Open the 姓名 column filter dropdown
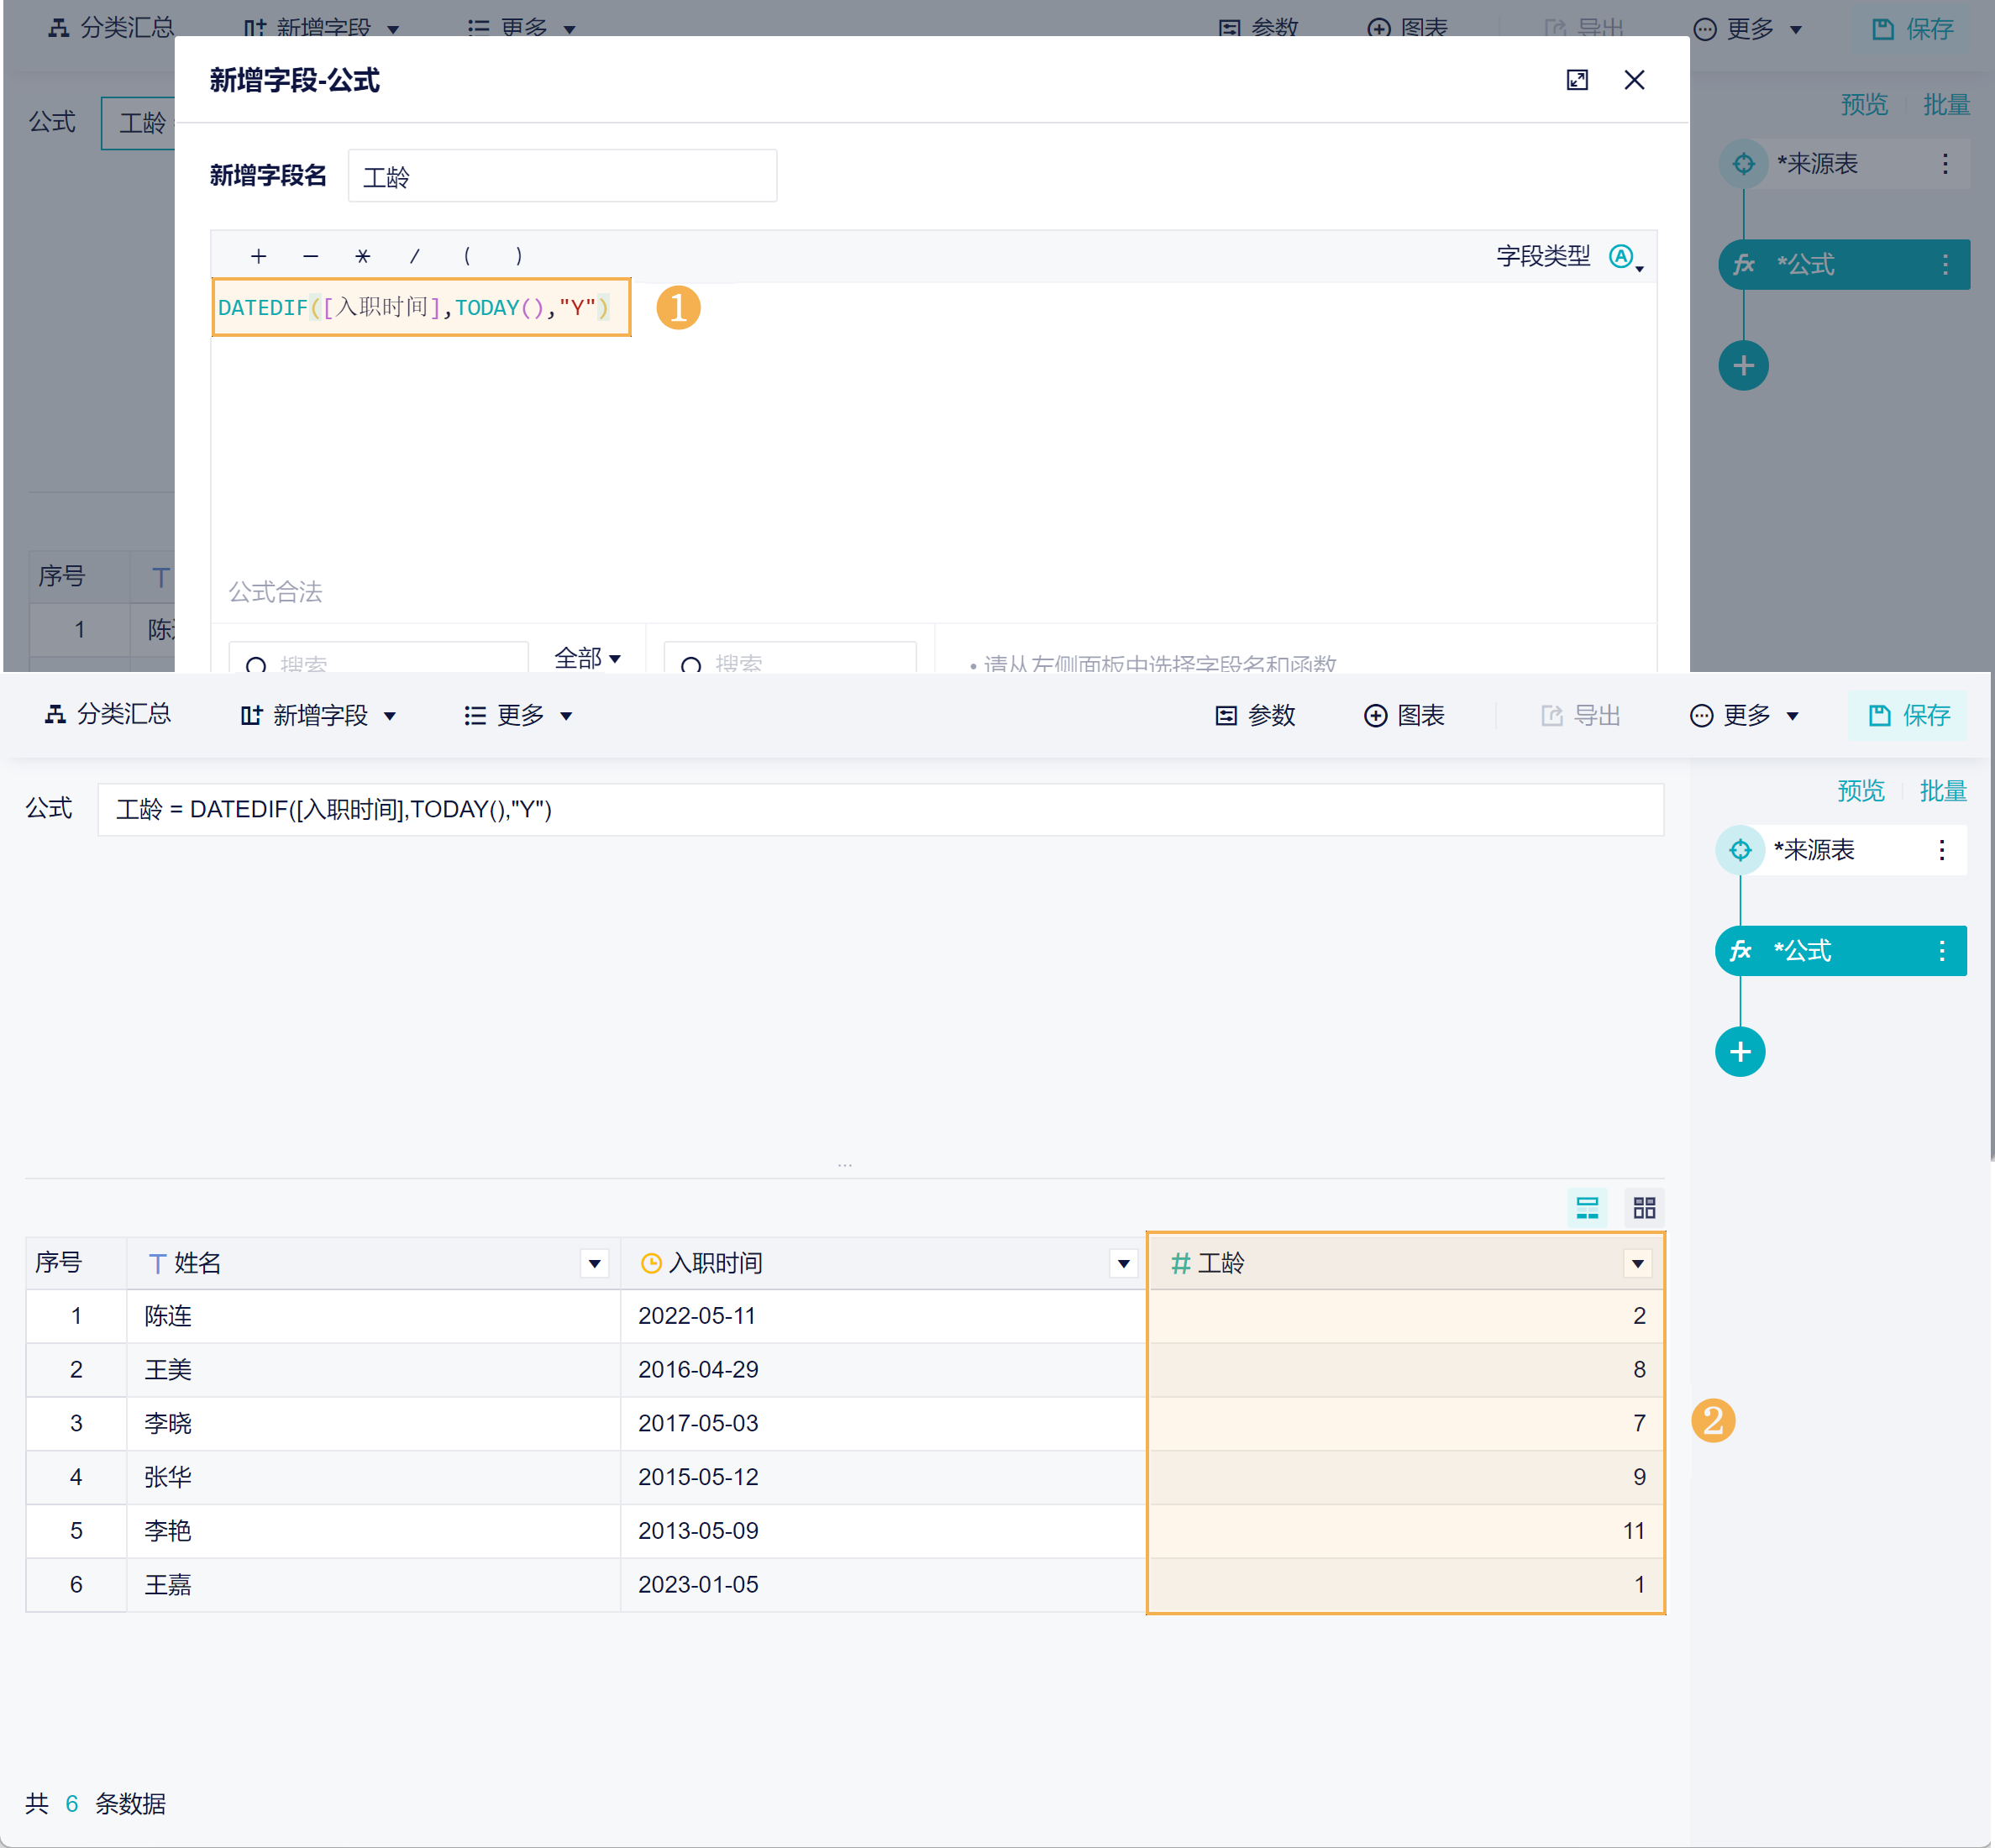The width and height of the screenshot is (1995, 1848). [x=594, y=1263]
